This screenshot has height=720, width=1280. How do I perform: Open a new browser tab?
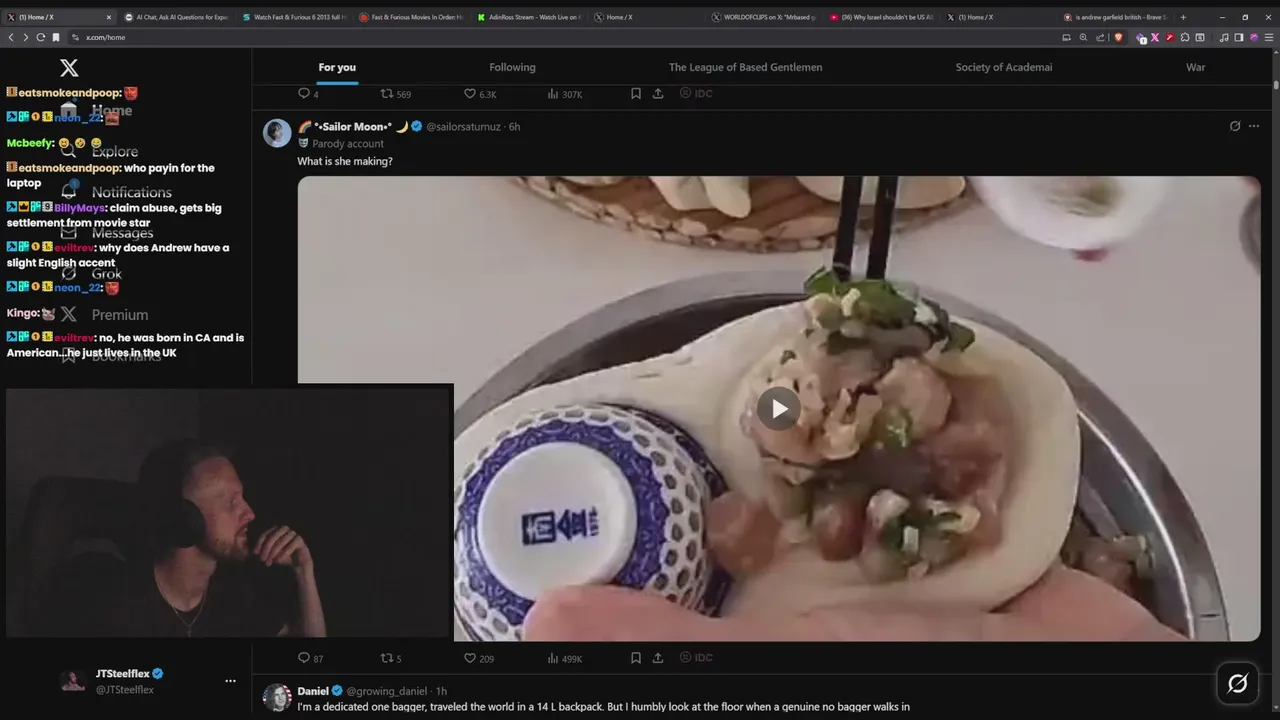coord(1183,17)
